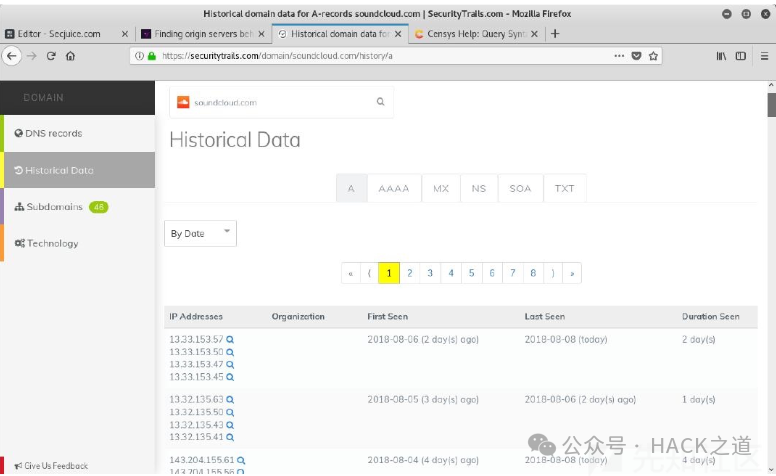
Task: Go to browser home via house icon
Action: [x=70, y=56]
